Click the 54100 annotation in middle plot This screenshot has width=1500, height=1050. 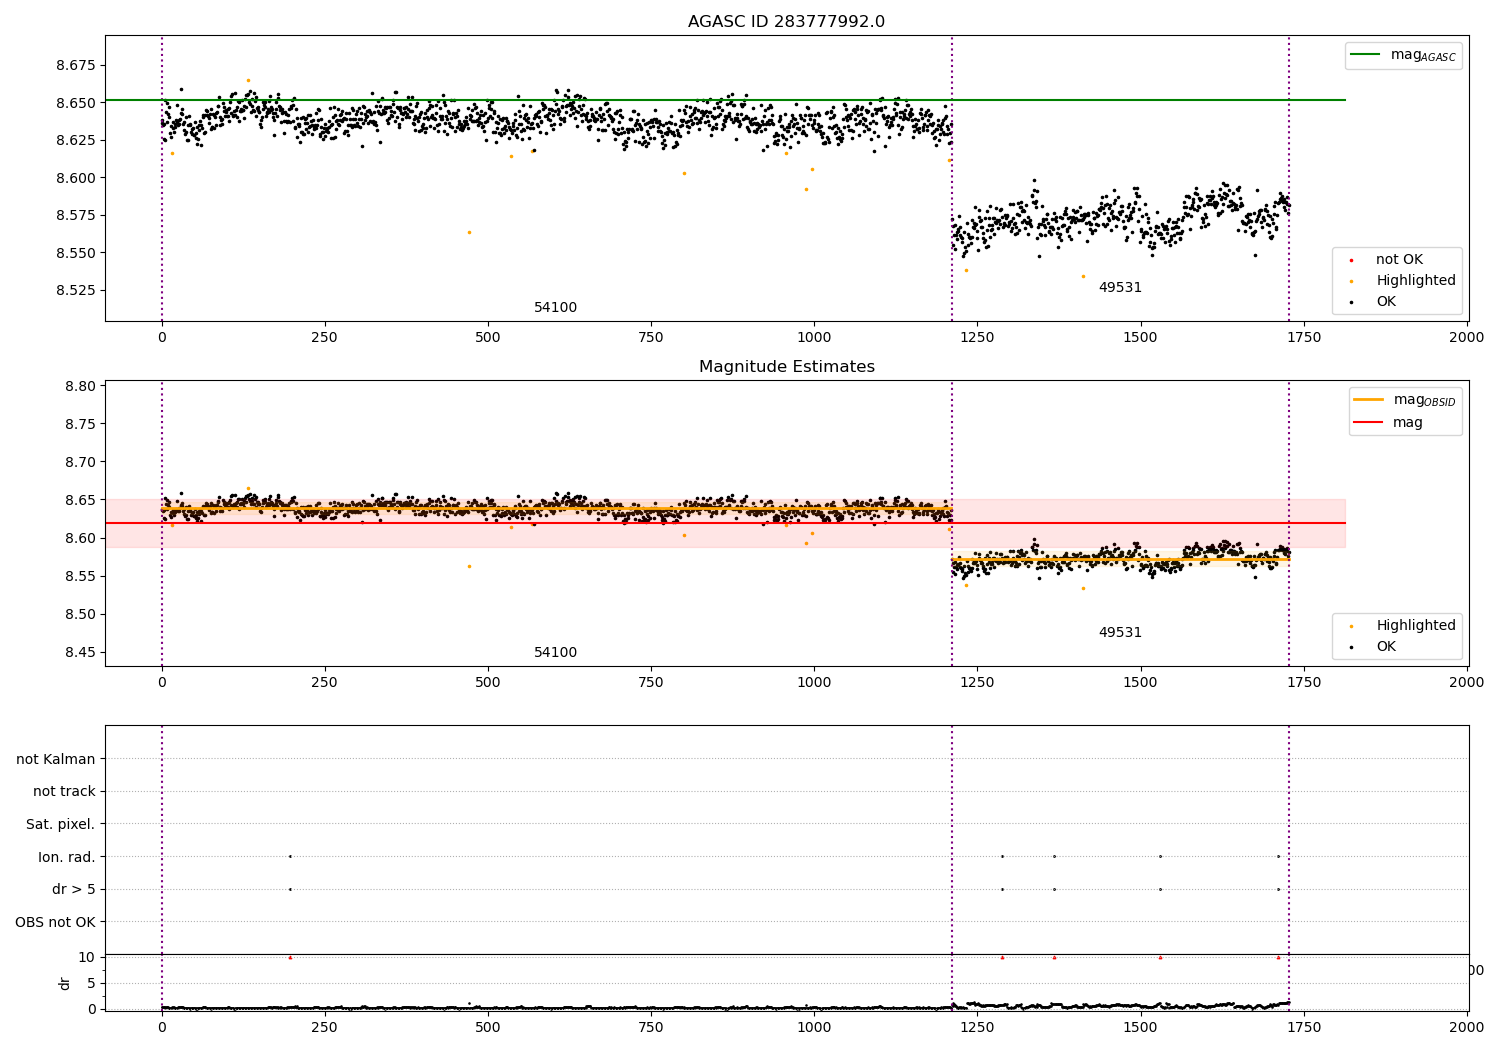tap(555, 653)
